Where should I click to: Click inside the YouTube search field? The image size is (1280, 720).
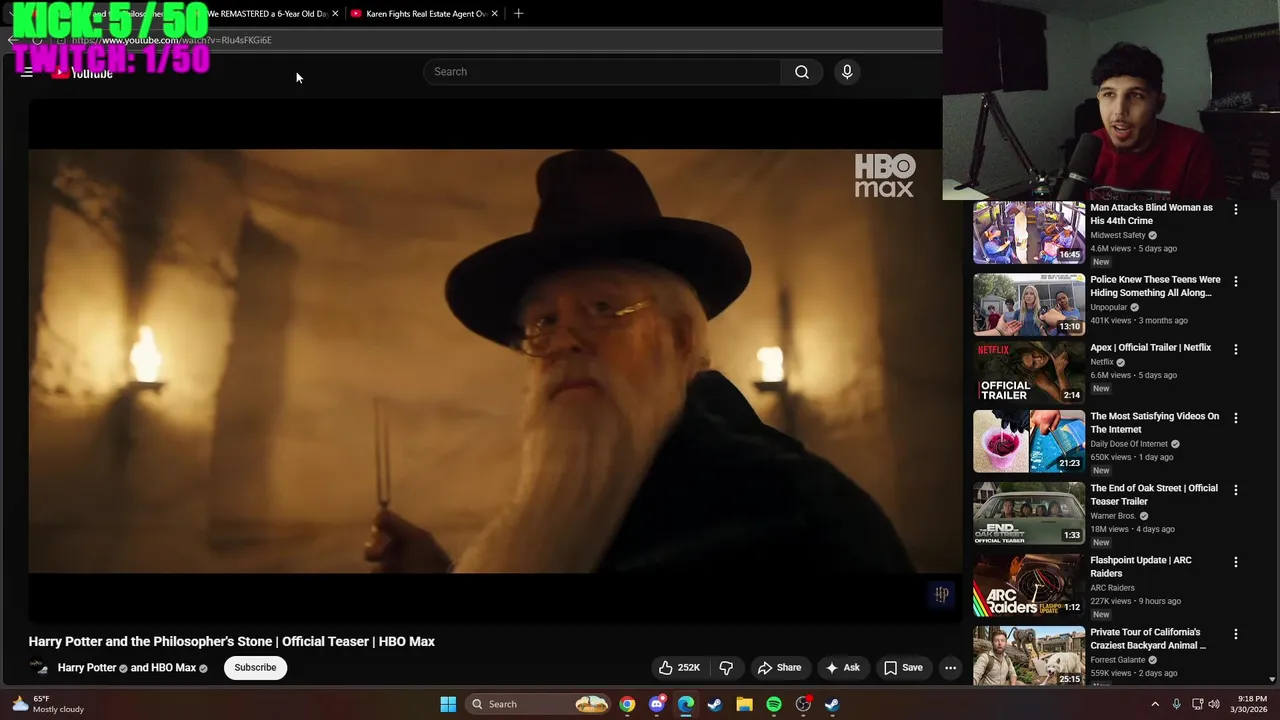602,72
